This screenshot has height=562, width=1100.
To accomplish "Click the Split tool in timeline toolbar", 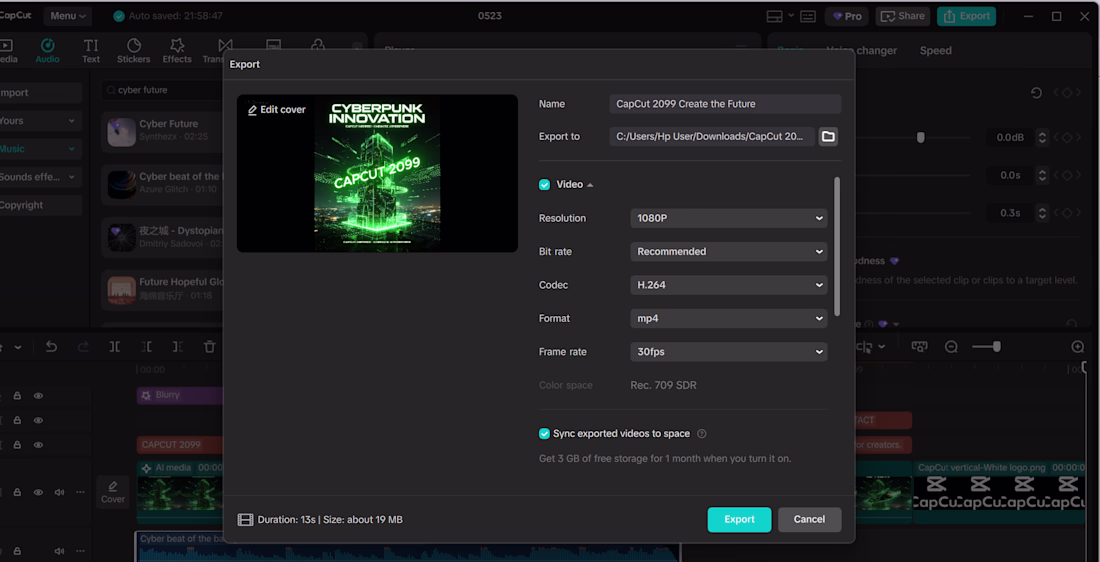I will click(x=114, y=347).
